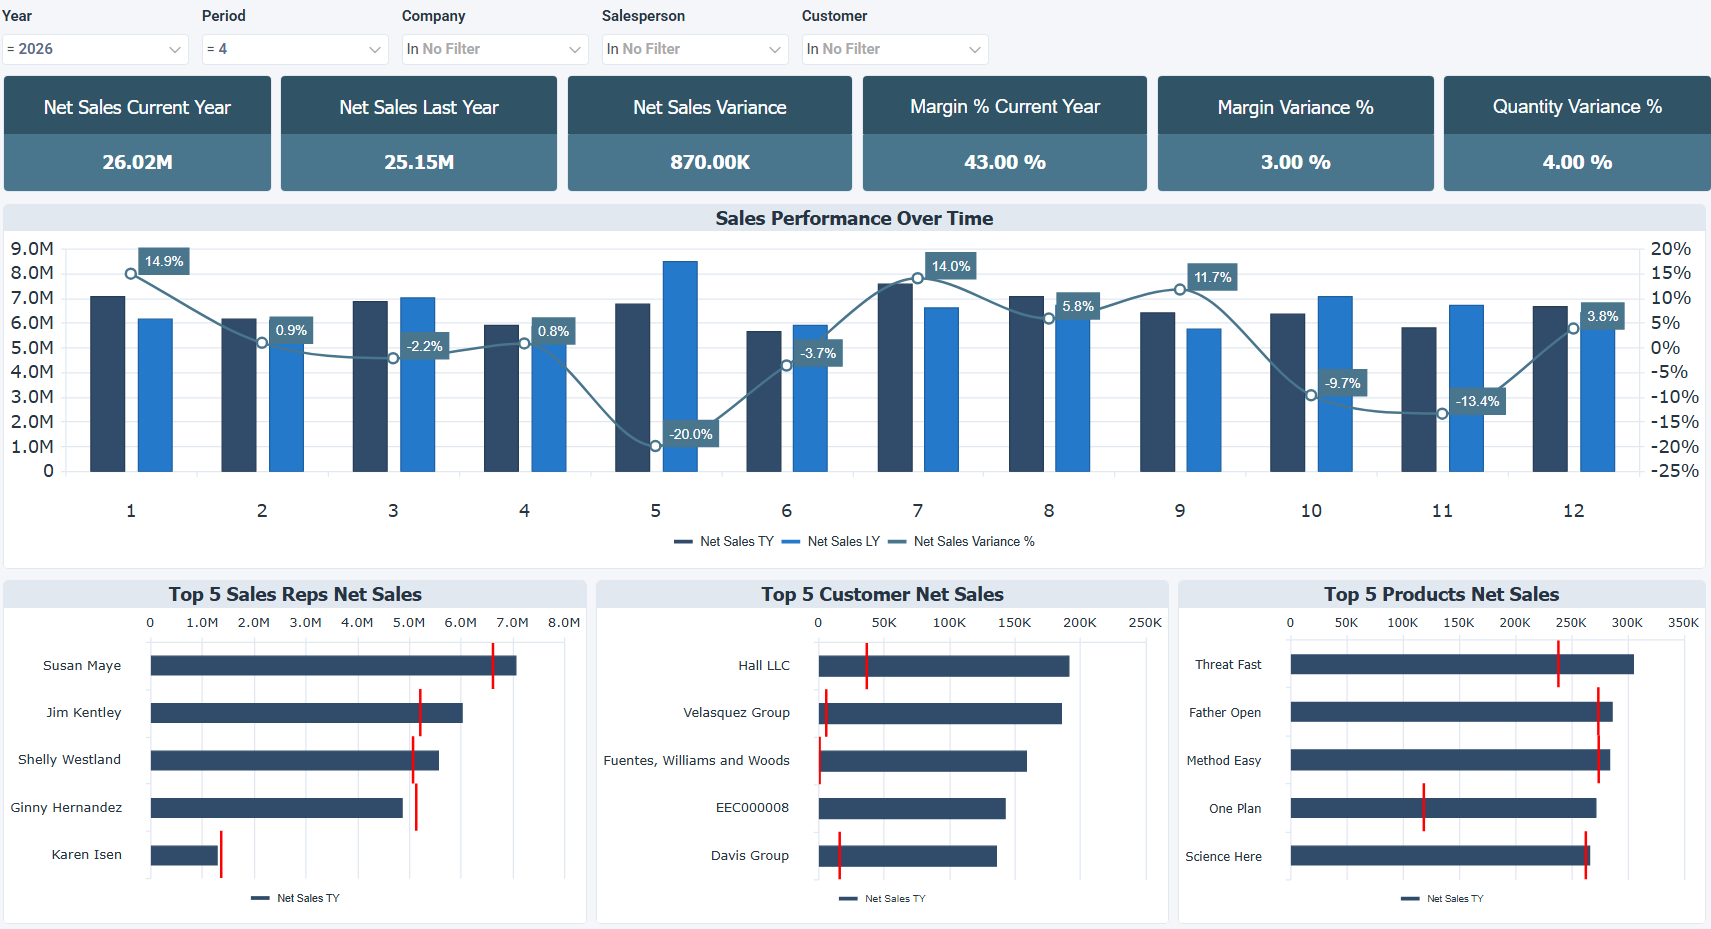
Task: Click the Method Easy product bar
Action: tap(1450, 760)
